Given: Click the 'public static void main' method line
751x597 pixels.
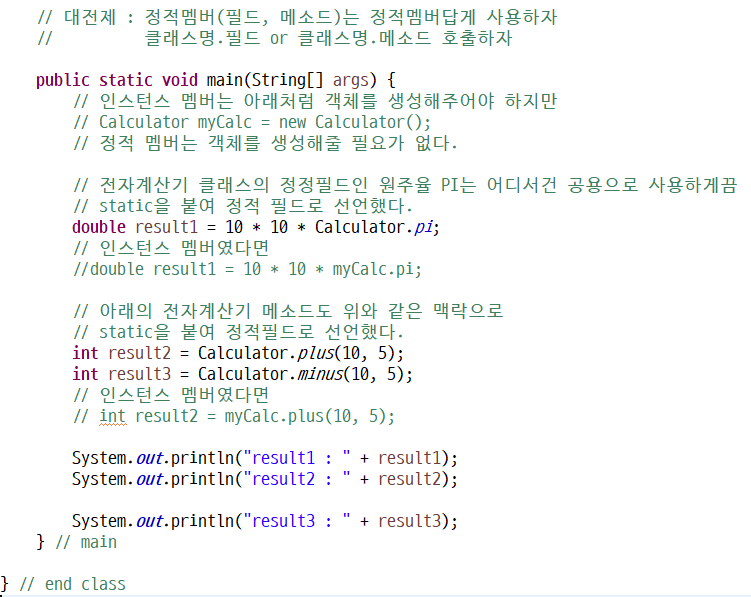Looking at the screenshot, I should pos(216,80).
